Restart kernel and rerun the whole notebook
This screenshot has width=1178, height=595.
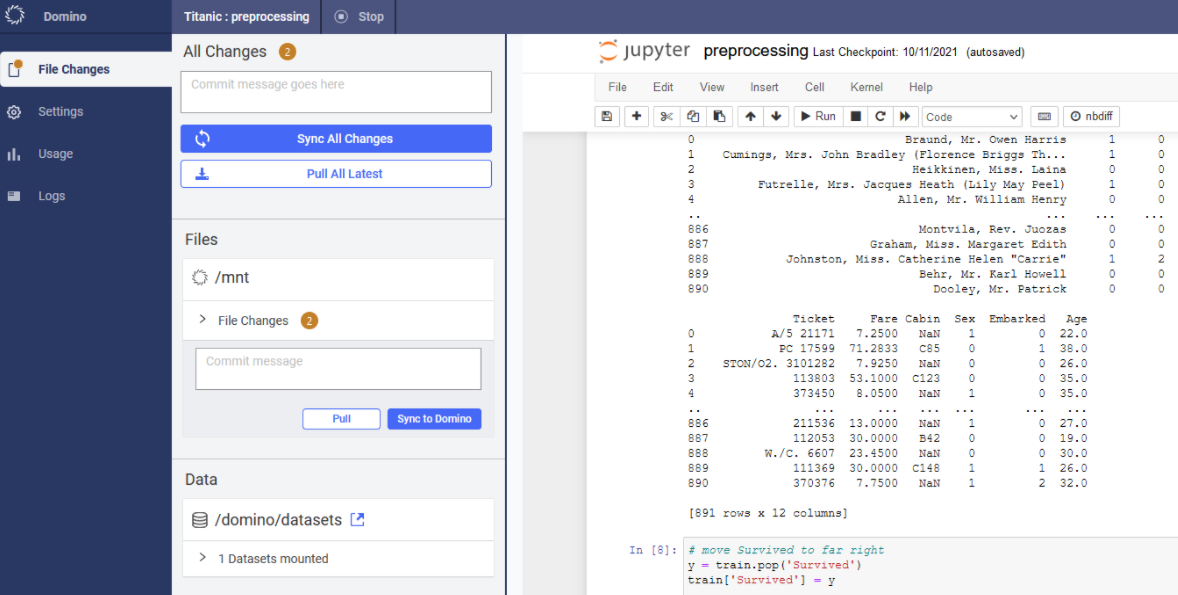click(x=905, y=116)
